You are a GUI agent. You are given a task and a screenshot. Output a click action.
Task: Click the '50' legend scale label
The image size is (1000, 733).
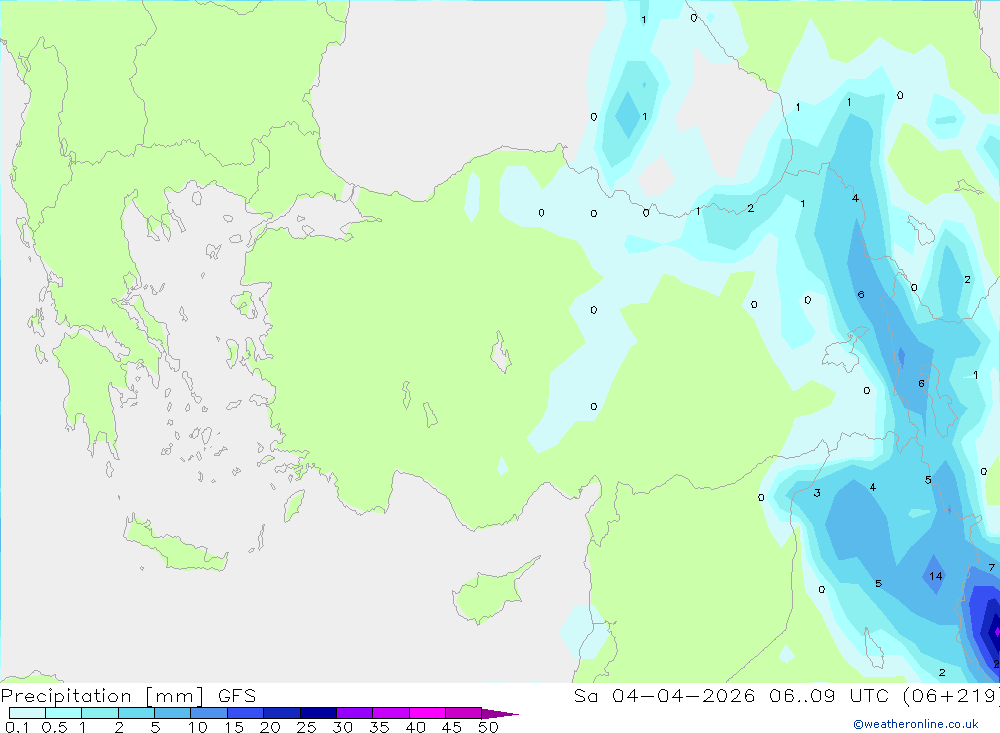(x=489, y=727)
